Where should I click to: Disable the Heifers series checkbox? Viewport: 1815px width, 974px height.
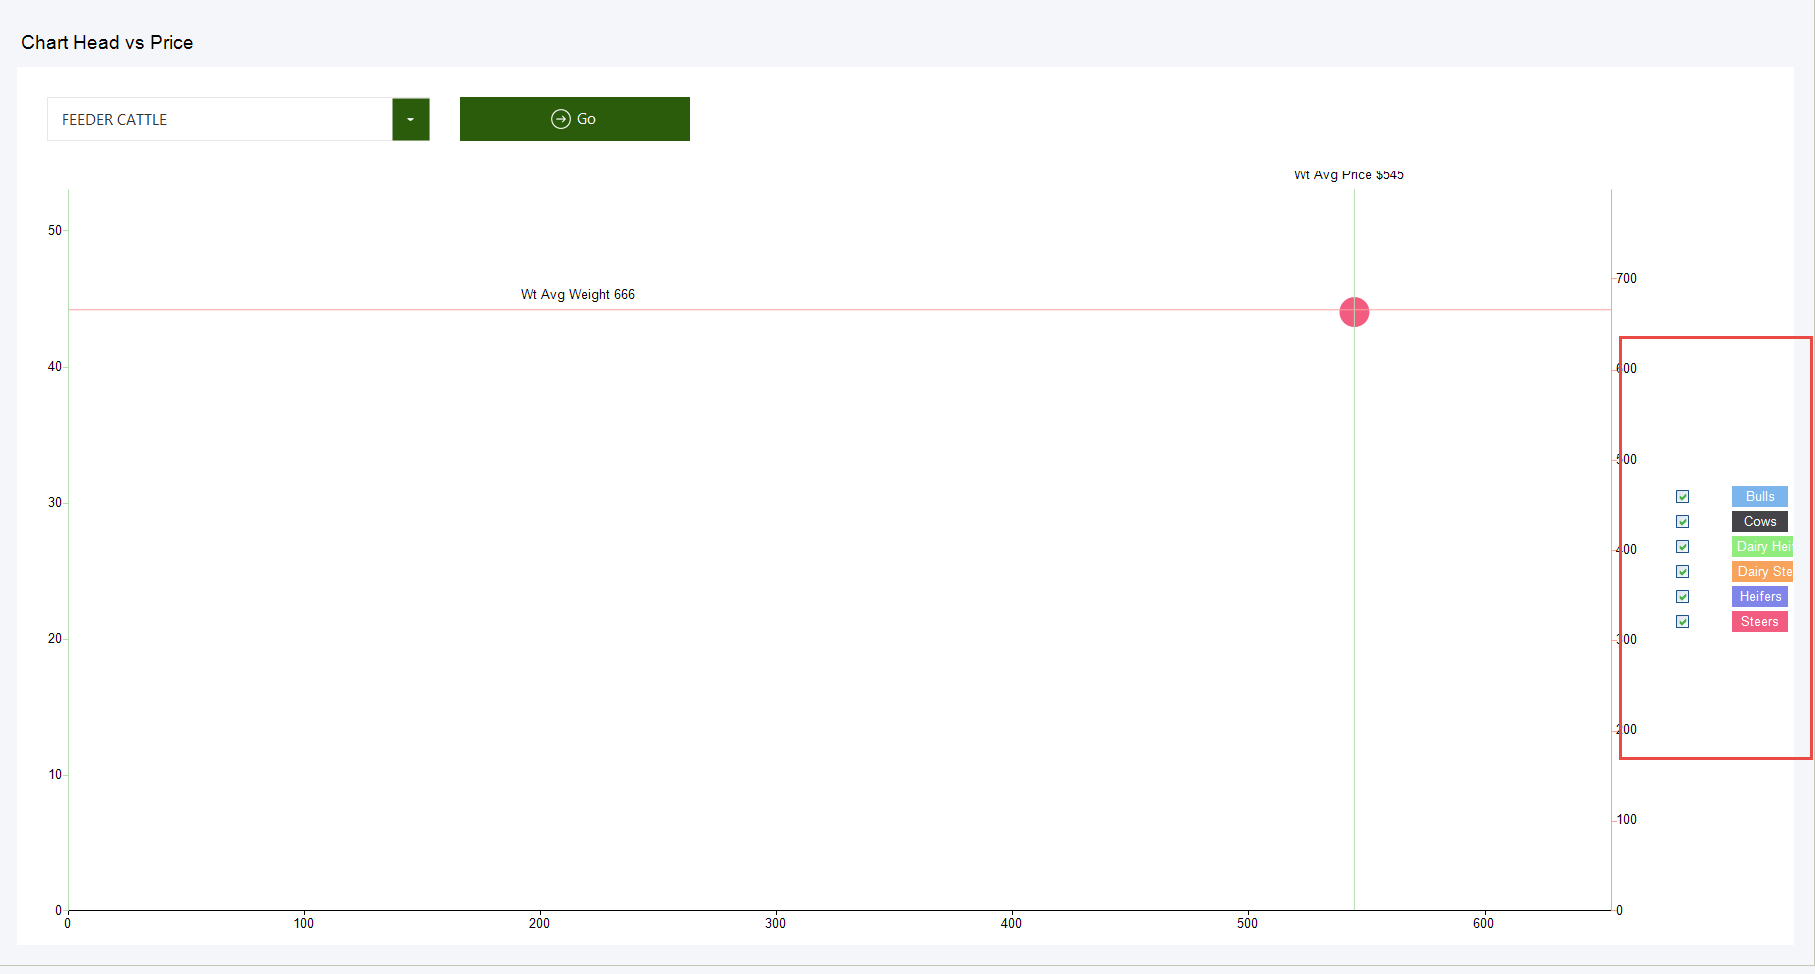click(x=1683, y=597)
